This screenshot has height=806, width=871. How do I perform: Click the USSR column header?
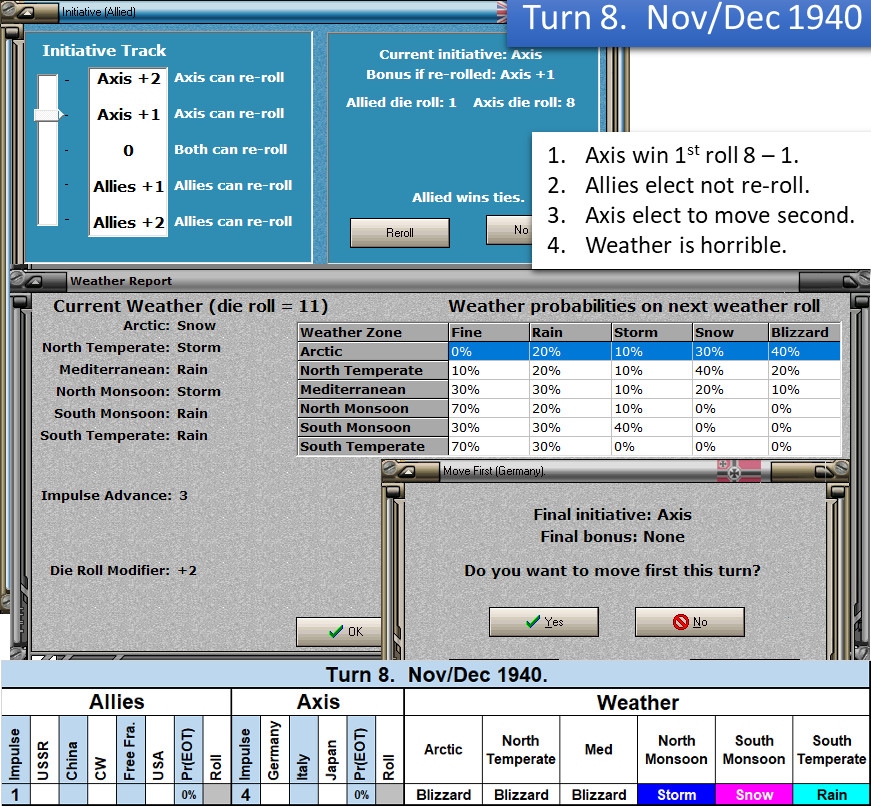(x=44, y=749)
